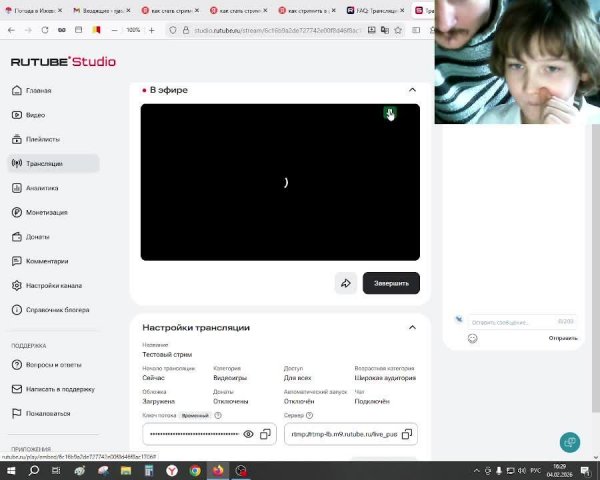Image resolution: width=600 pixels, height=480 pixels.
Task: Open Windows Start menu
Action: pyautogui.click(x=11, y=470)
